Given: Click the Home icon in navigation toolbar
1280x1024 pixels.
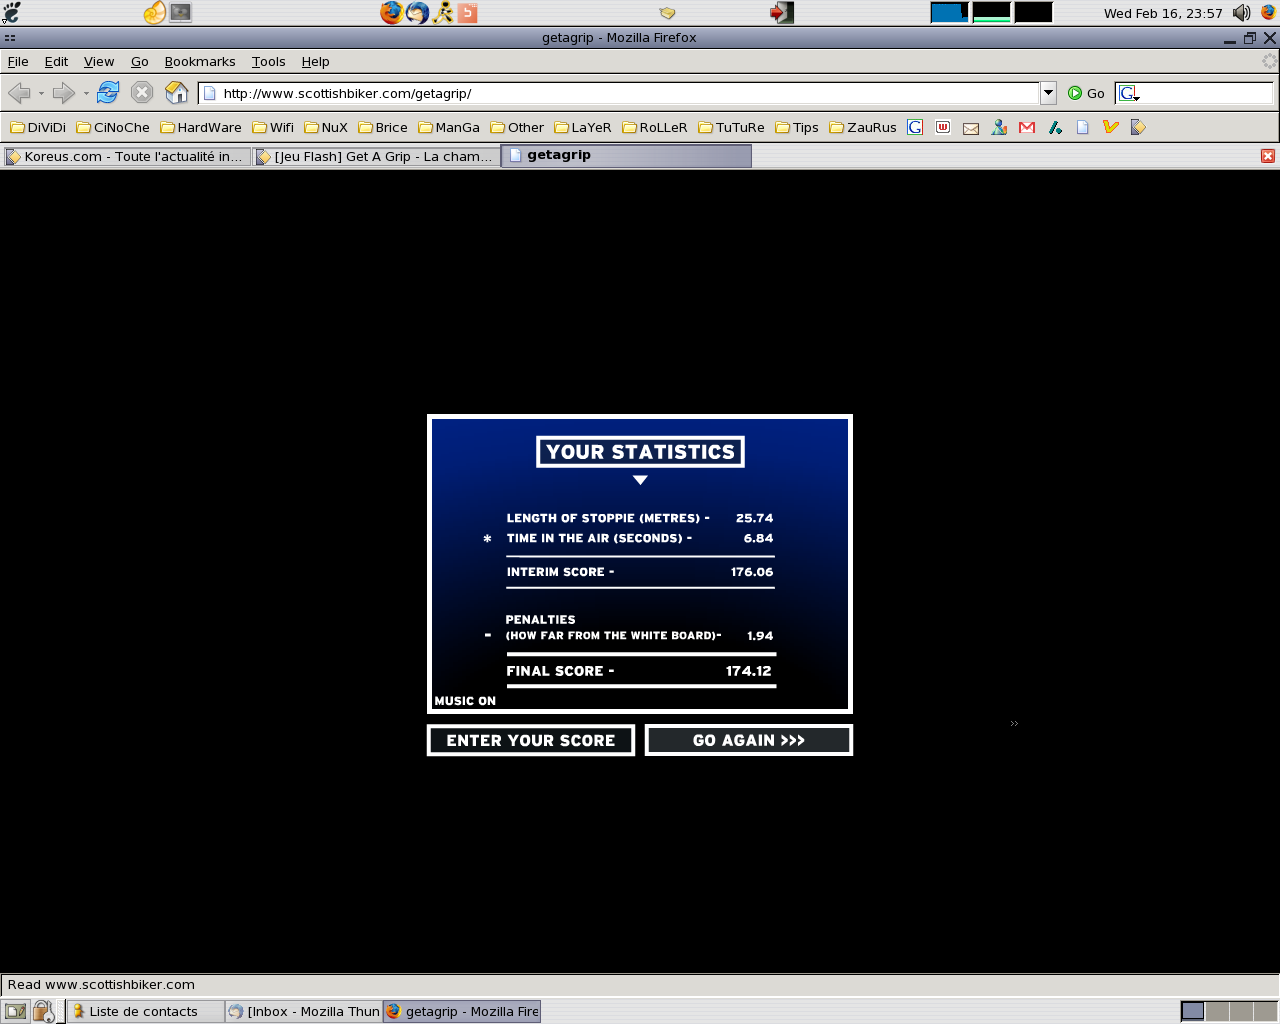Looking at the screenshot, I should pyautogui.click(x=176, y=93).
